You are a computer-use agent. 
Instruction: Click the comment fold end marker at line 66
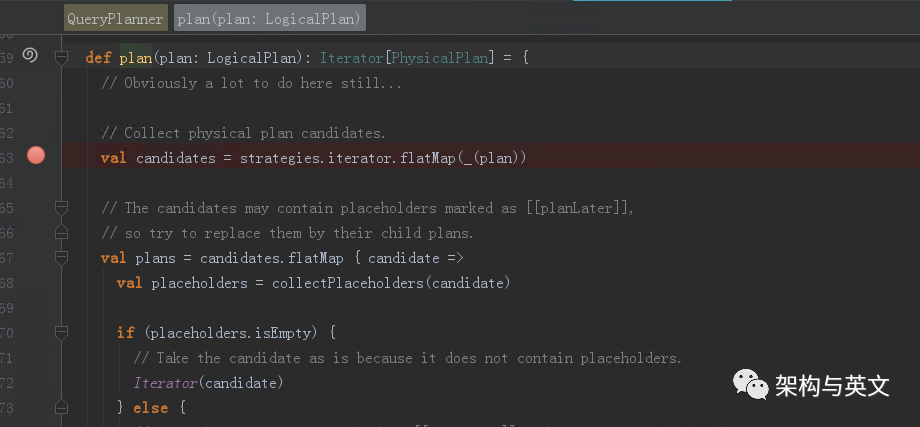click(61, 233)
